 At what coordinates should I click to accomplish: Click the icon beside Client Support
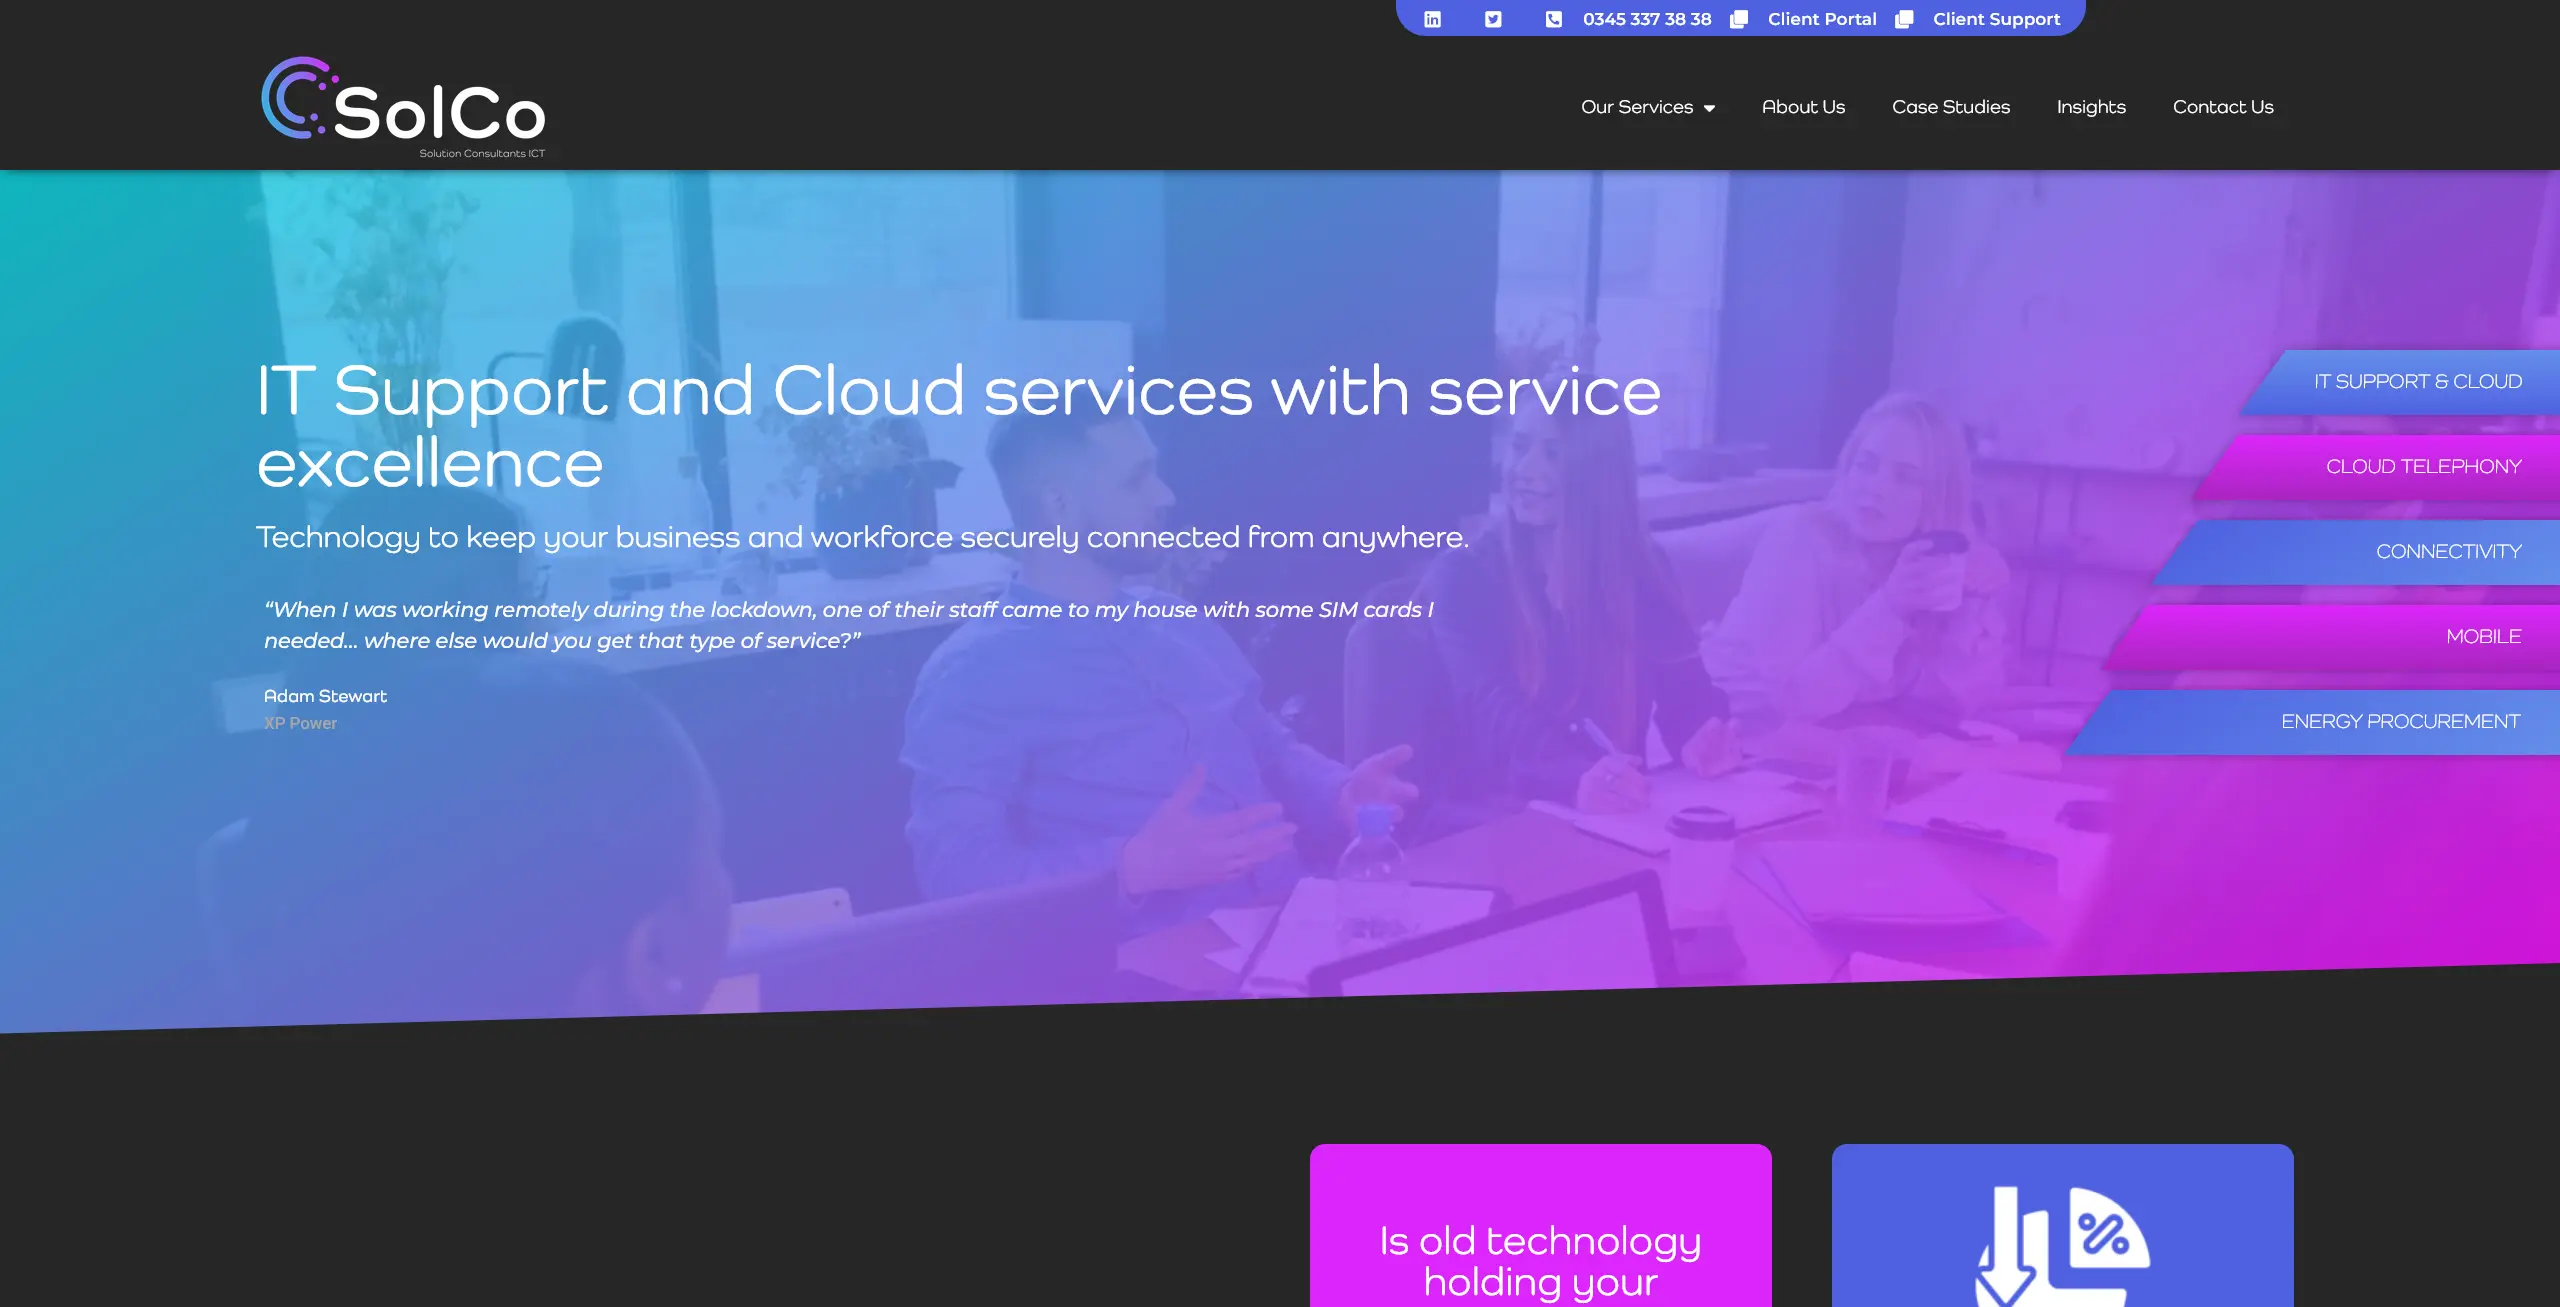(1904, 19)
